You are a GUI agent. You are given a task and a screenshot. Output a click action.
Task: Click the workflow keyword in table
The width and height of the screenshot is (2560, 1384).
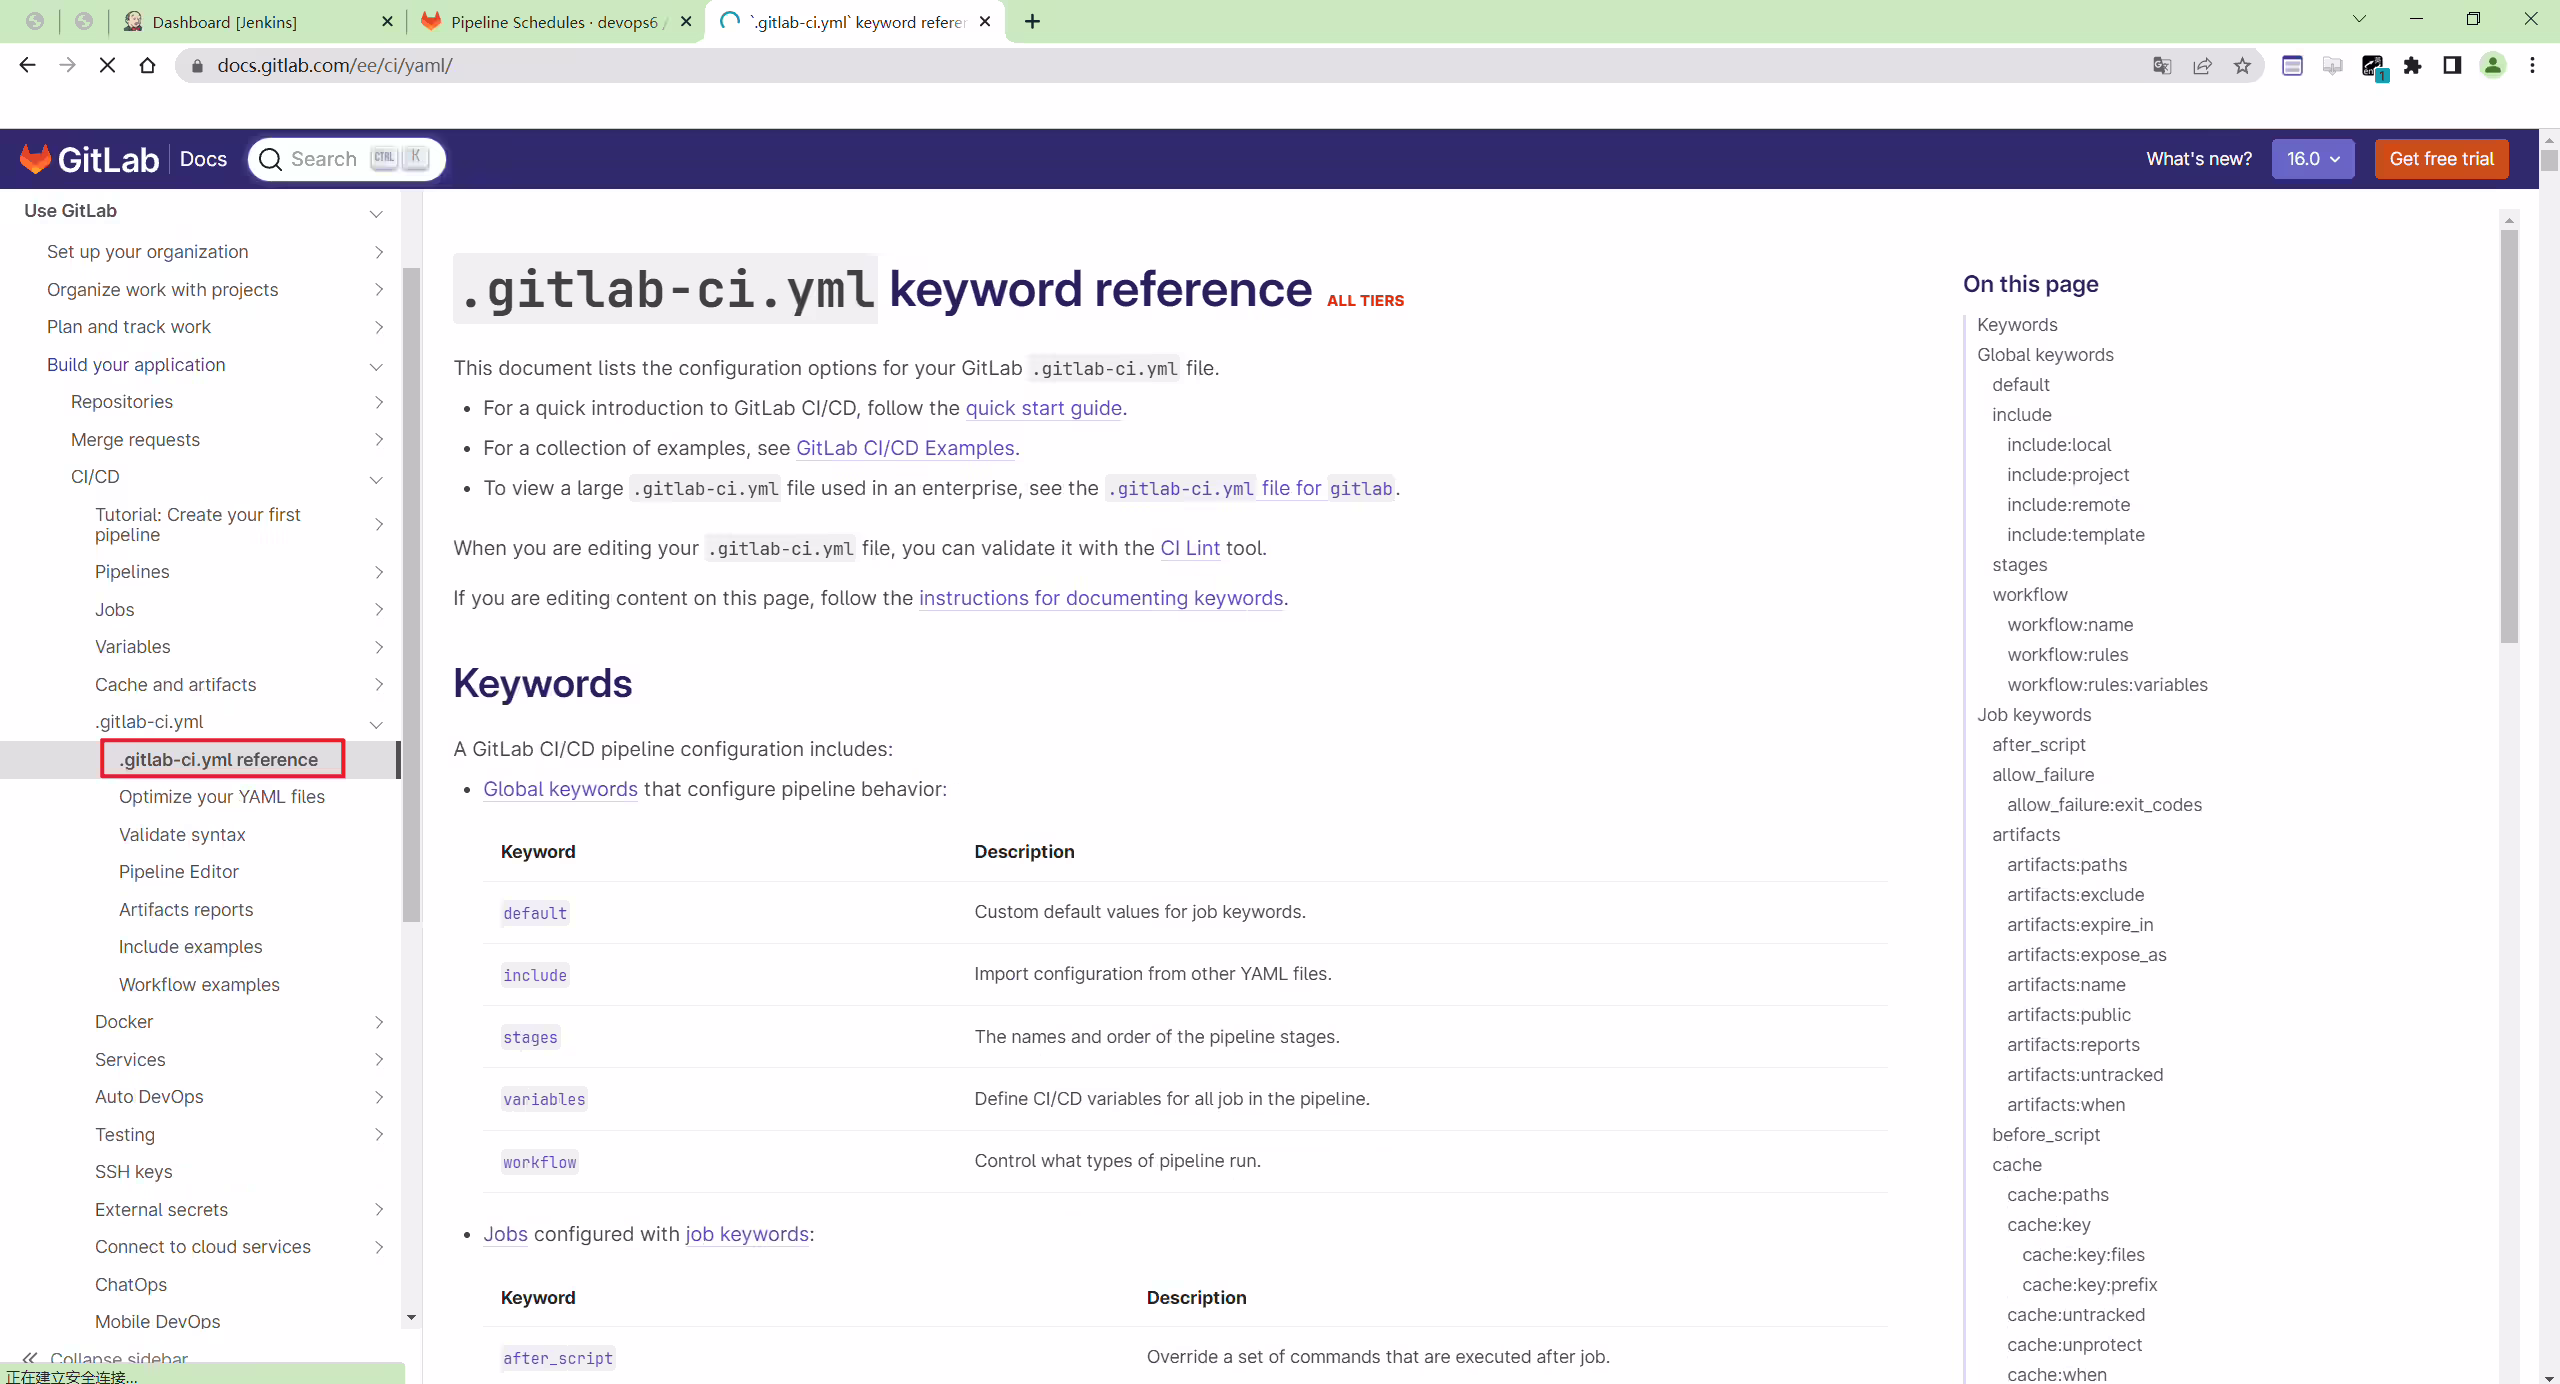point(540,1162)
